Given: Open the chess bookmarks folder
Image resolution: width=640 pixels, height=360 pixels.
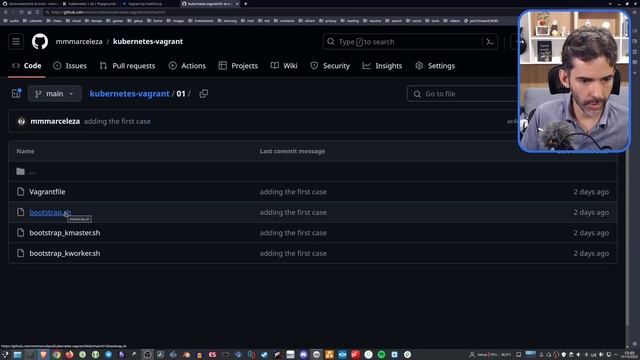Looking at the screenshot, I should click(54, 20).
